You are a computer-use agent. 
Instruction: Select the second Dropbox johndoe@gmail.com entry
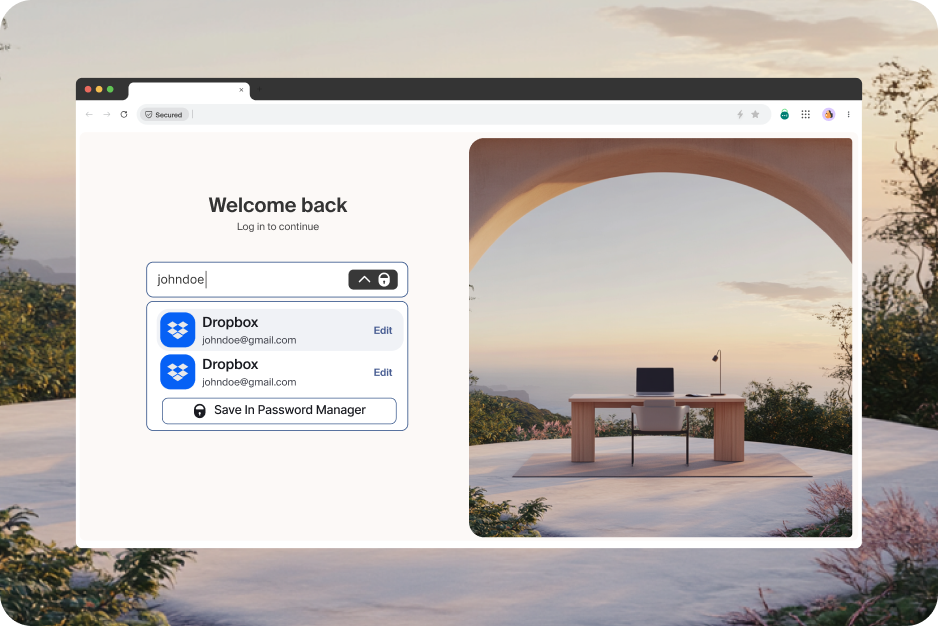tap(280, 372)
